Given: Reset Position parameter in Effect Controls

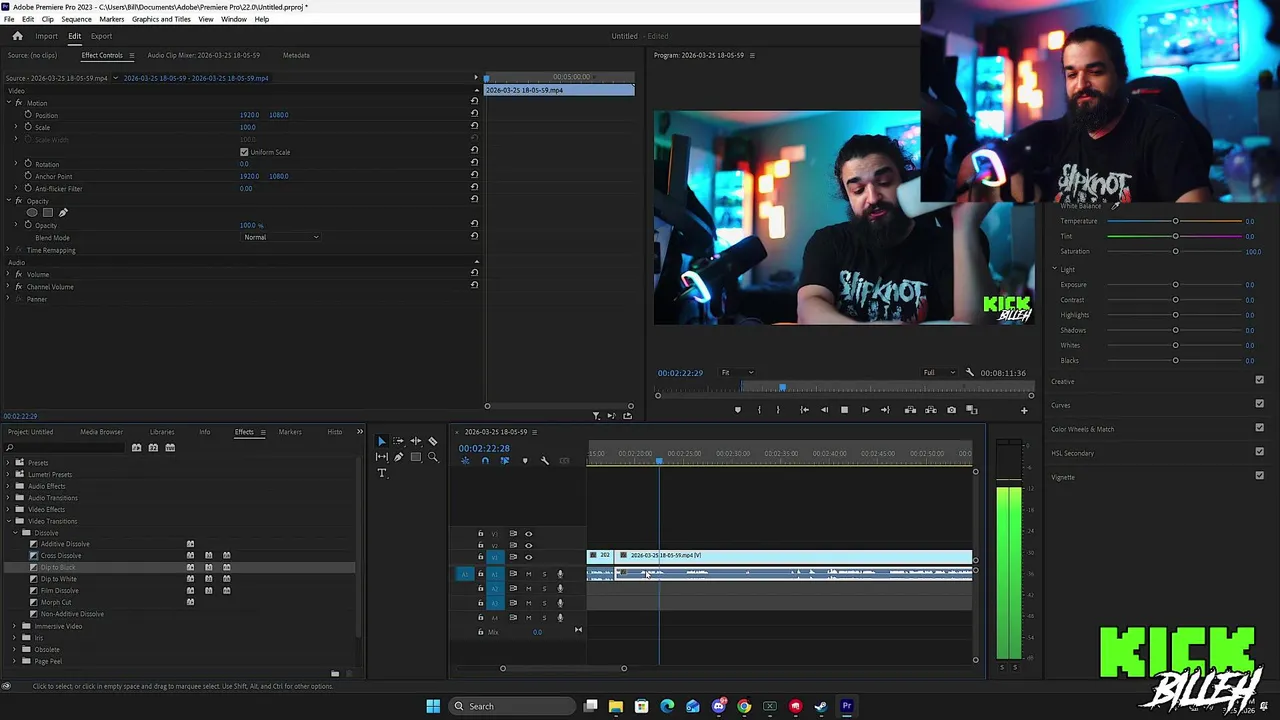Looking at the screenshot, I should point(474,115).
